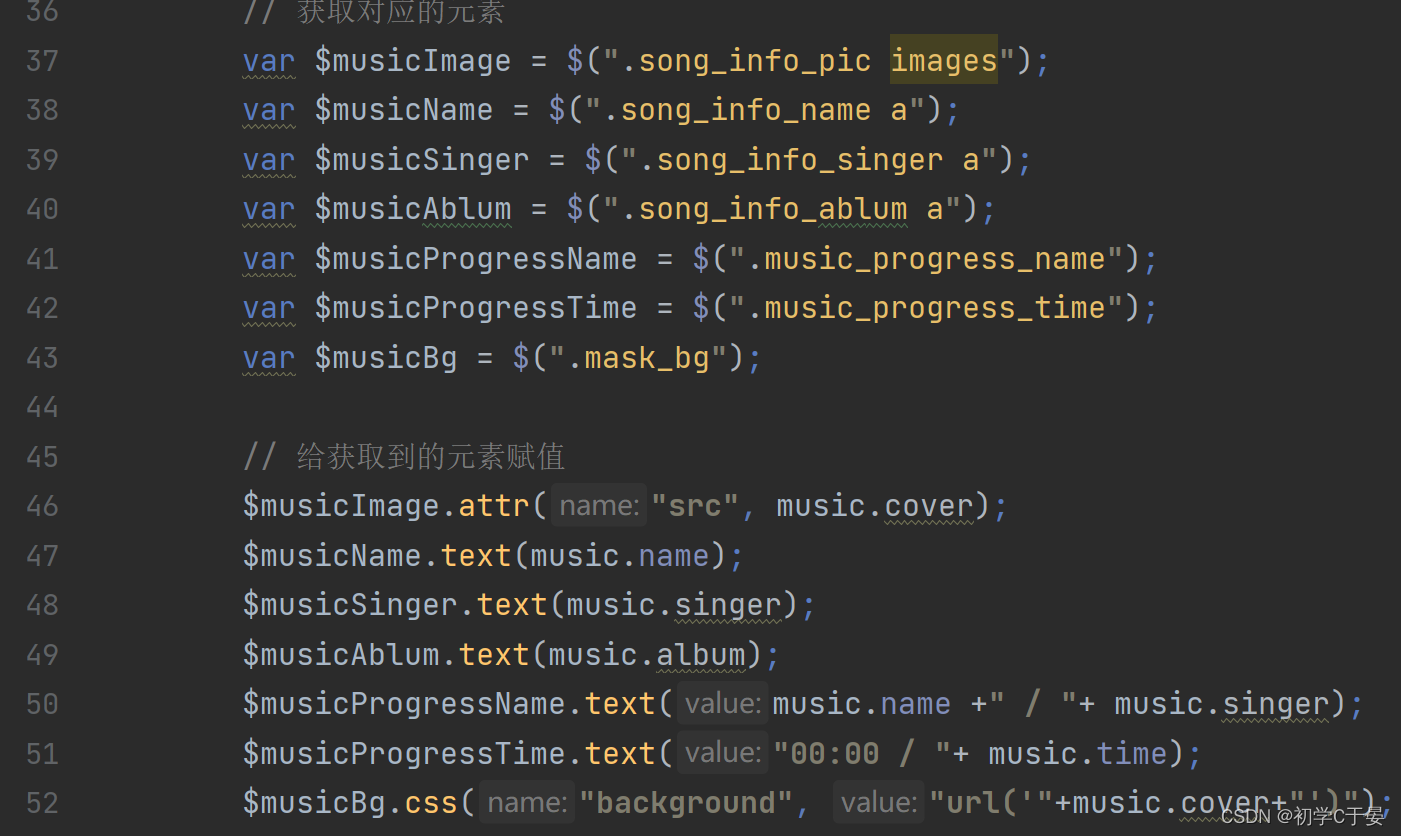
Task: Click the underlined album property on line 49
Action: pyautogui.click(x=701, y=655)
